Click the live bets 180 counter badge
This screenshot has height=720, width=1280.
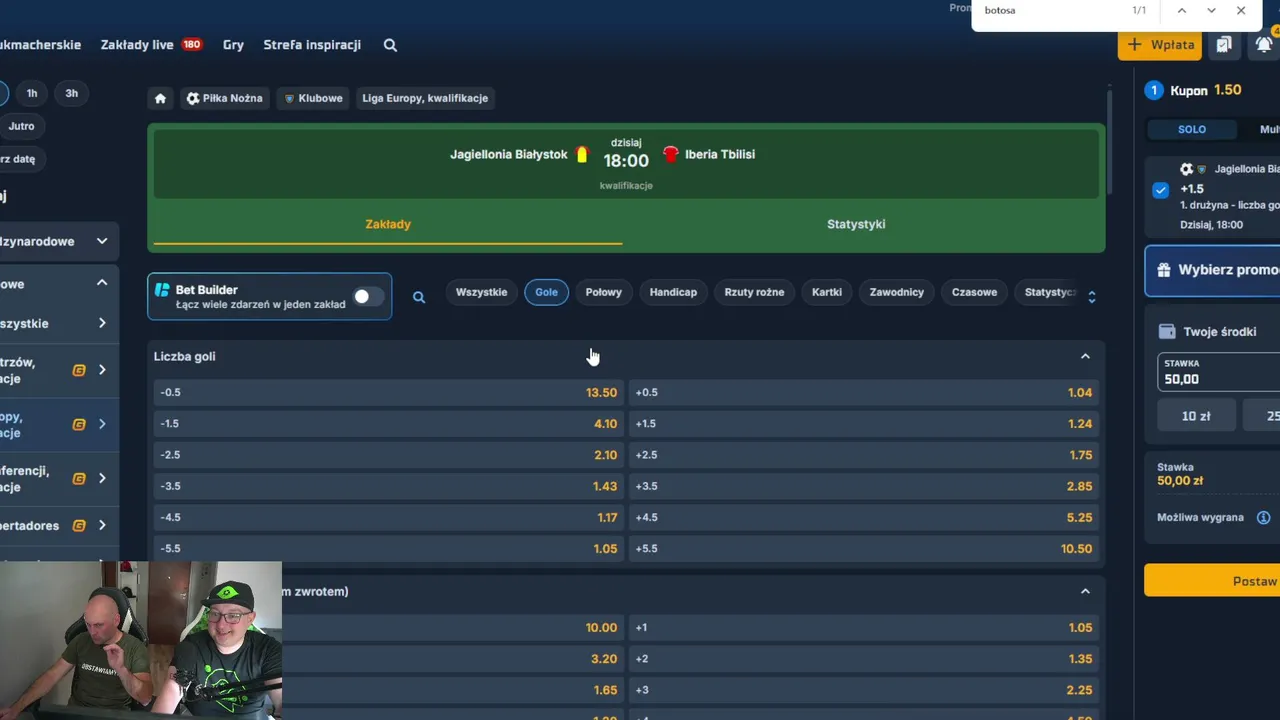(x=191, y=45)
